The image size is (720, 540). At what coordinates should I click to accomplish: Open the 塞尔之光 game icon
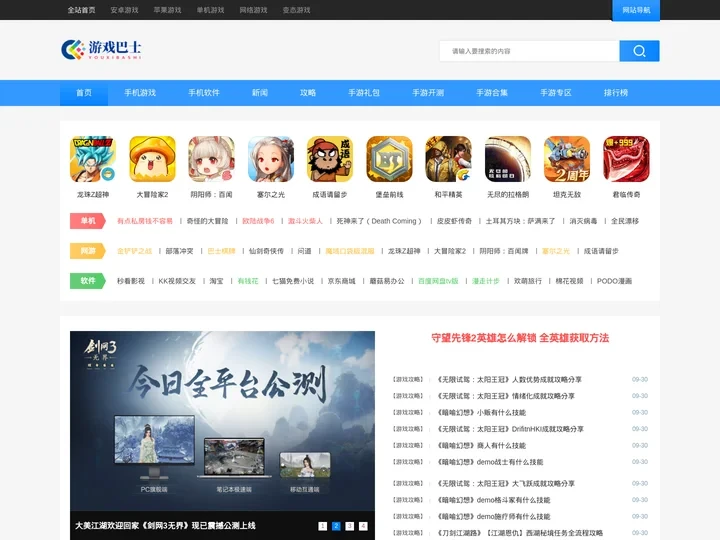click(x=270, y=159)
